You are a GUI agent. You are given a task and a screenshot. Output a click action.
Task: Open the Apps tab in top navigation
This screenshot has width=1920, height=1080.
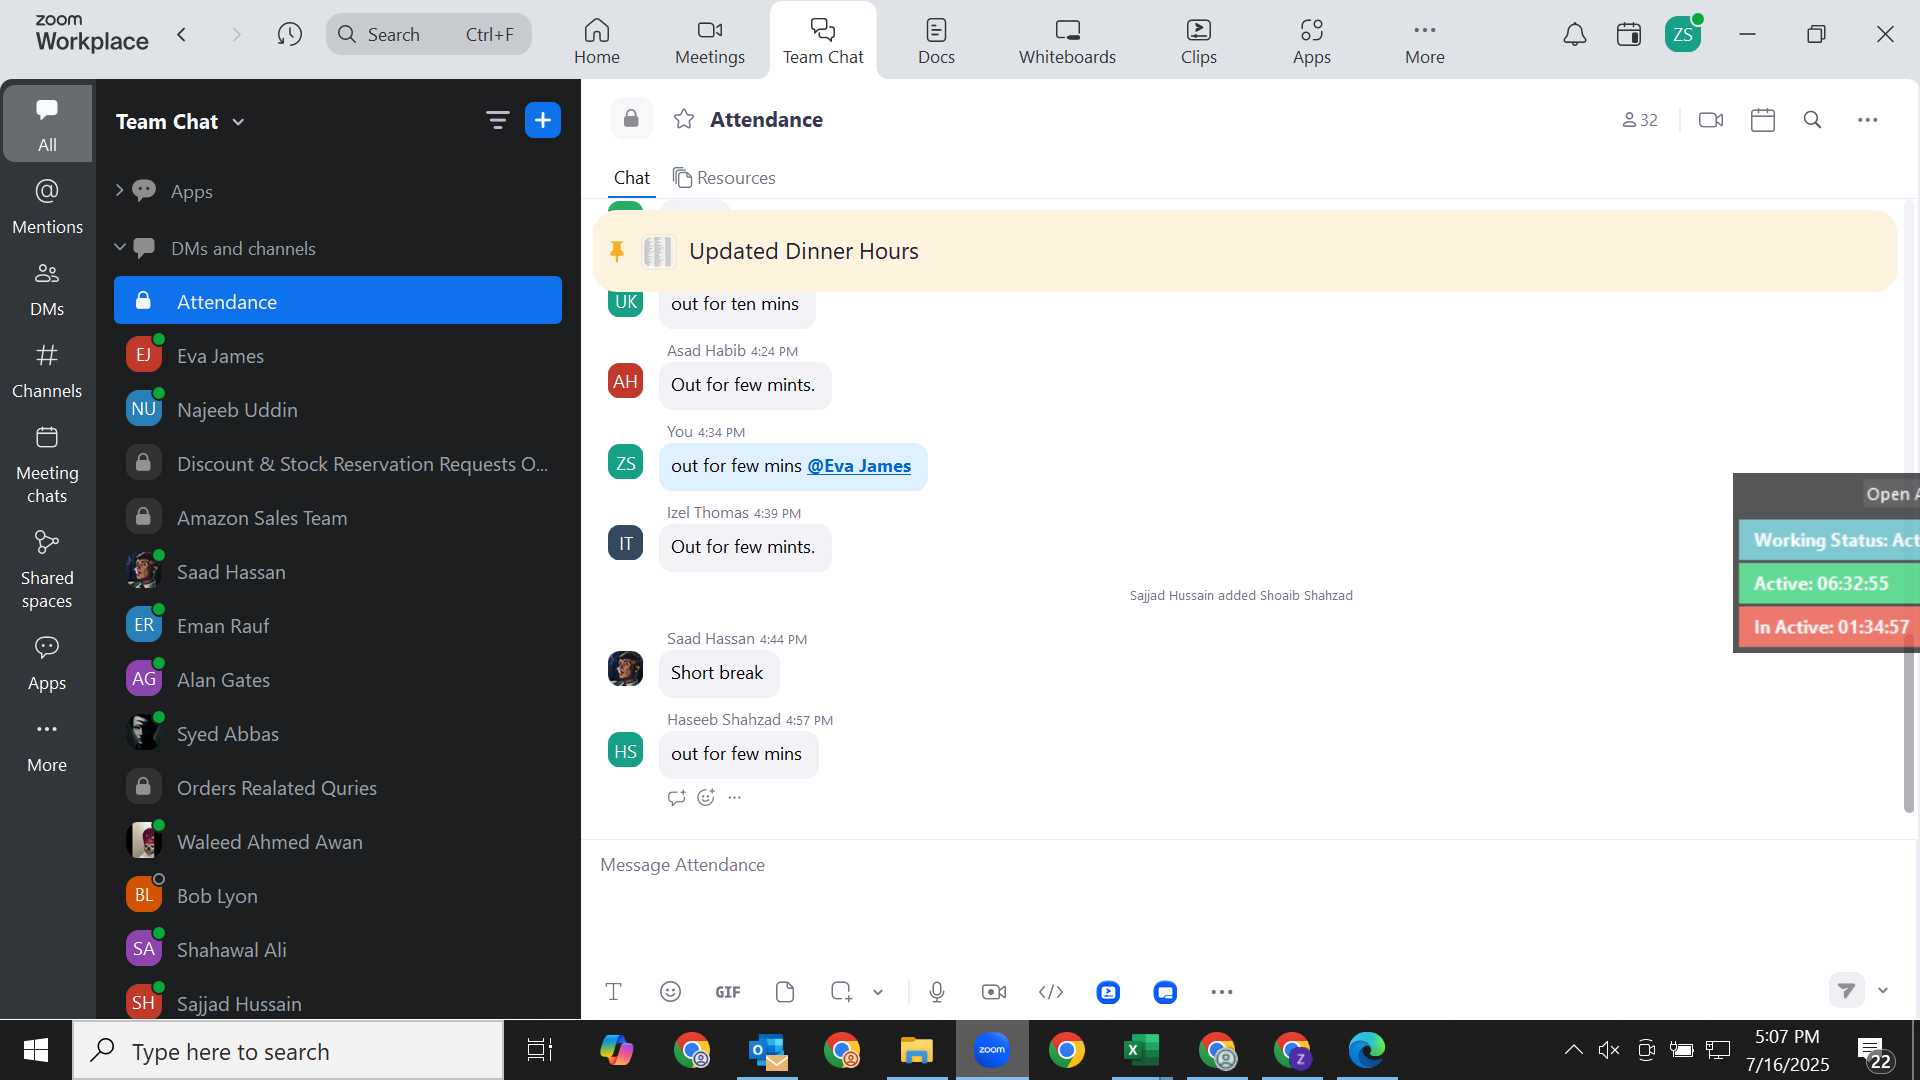[1312, 41]
